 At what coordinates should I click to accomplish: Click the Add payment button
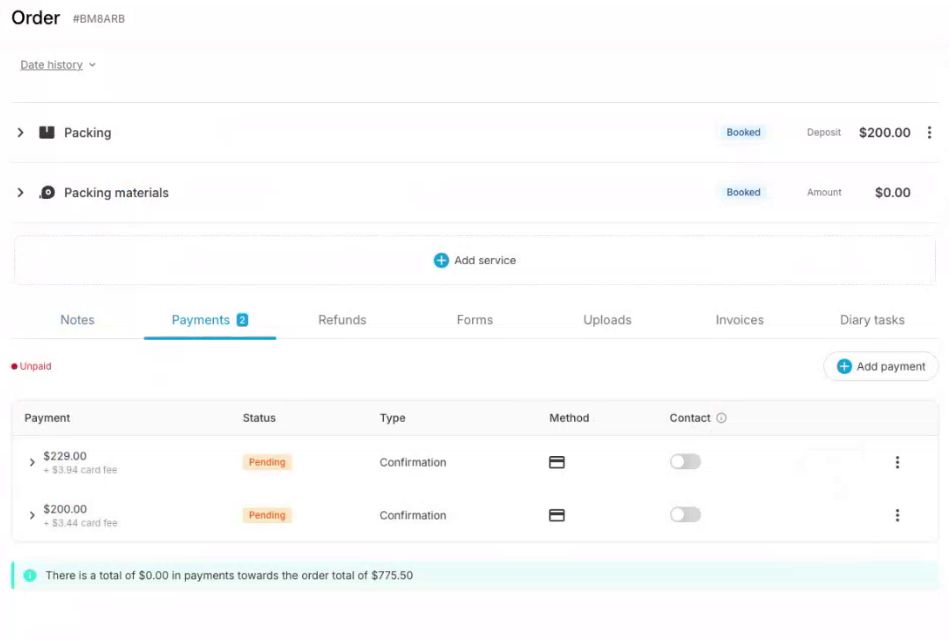pyautogui.click(x=881, y=366)
